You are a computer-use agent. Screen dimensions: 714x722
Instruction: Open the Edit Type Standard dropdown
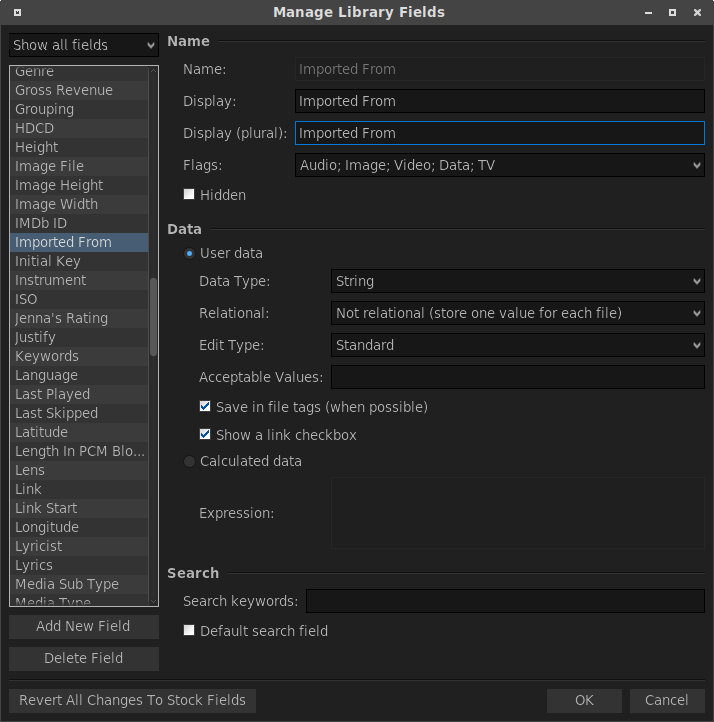[x=517, y=345]
